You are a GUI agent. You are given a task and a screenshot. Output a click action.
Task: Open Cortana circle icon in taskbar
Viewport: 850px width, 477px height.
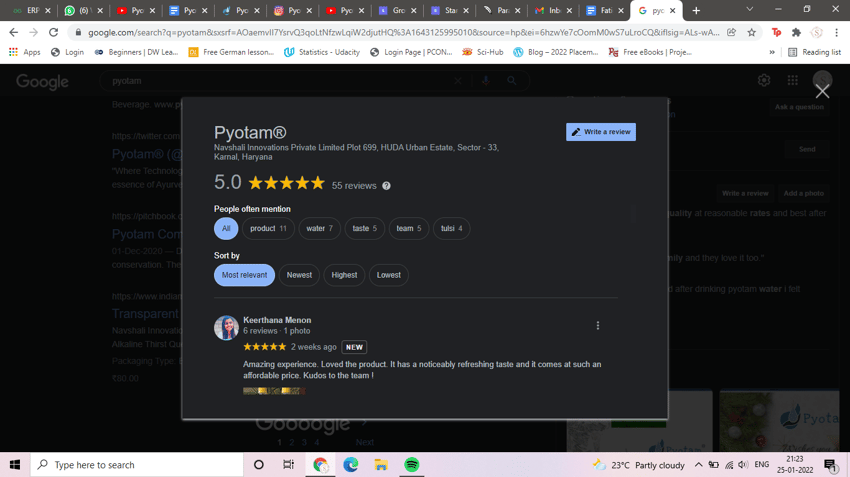pyautogui.click(x=259, y=465)
